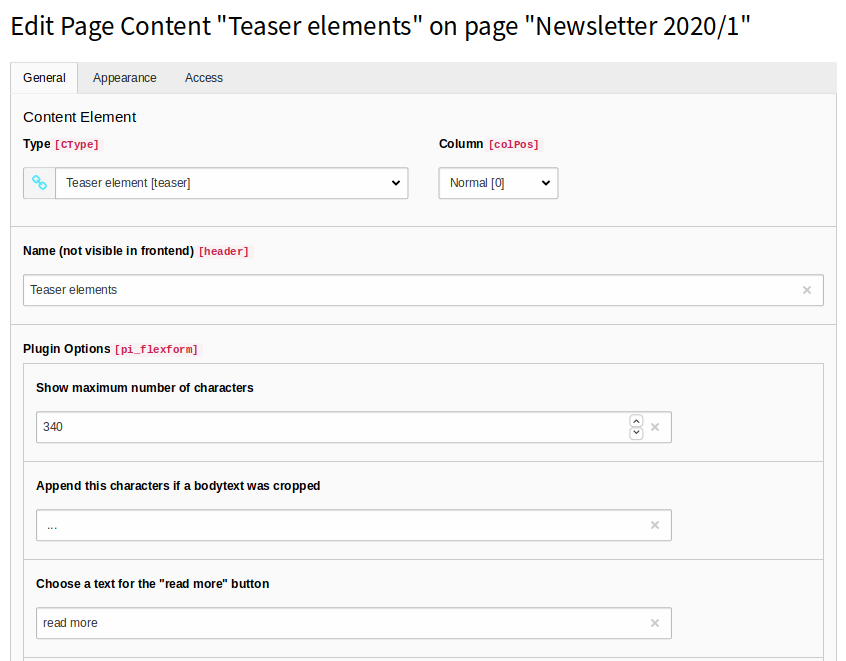Increase the maximum number of characters value
Viewport: 846px width, 661px height.
[637, 421]
